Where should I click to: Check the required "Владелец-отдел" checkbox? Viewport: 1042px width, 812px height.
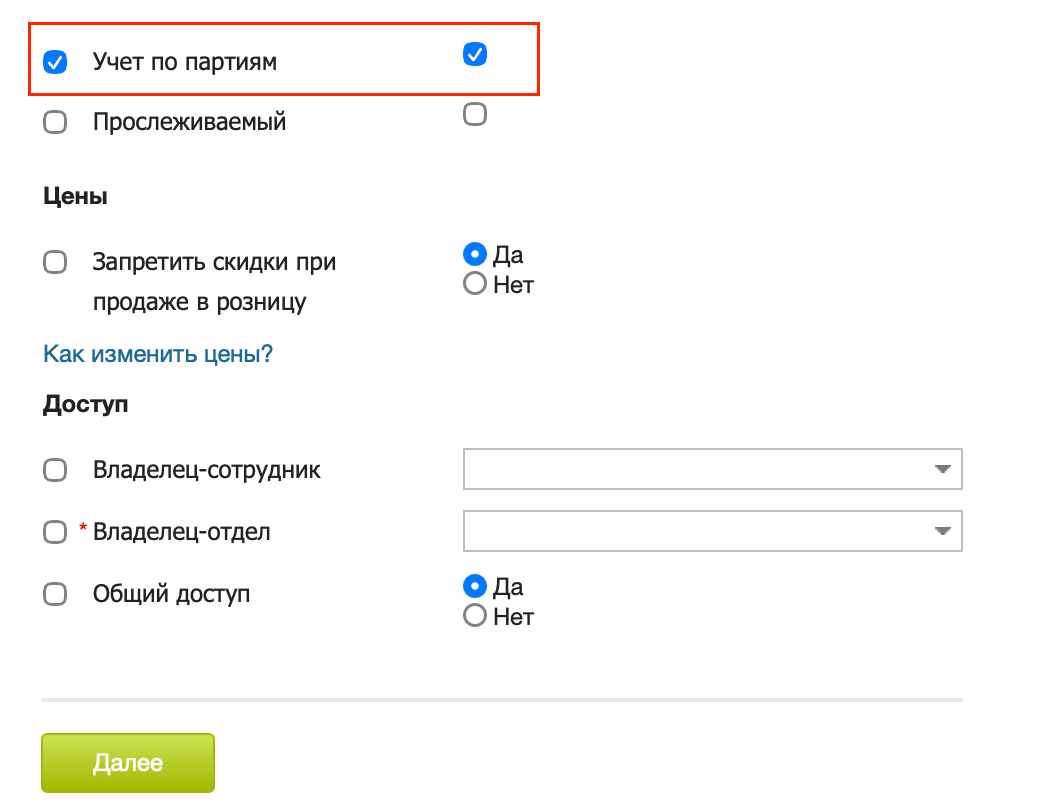click(55, 531)
